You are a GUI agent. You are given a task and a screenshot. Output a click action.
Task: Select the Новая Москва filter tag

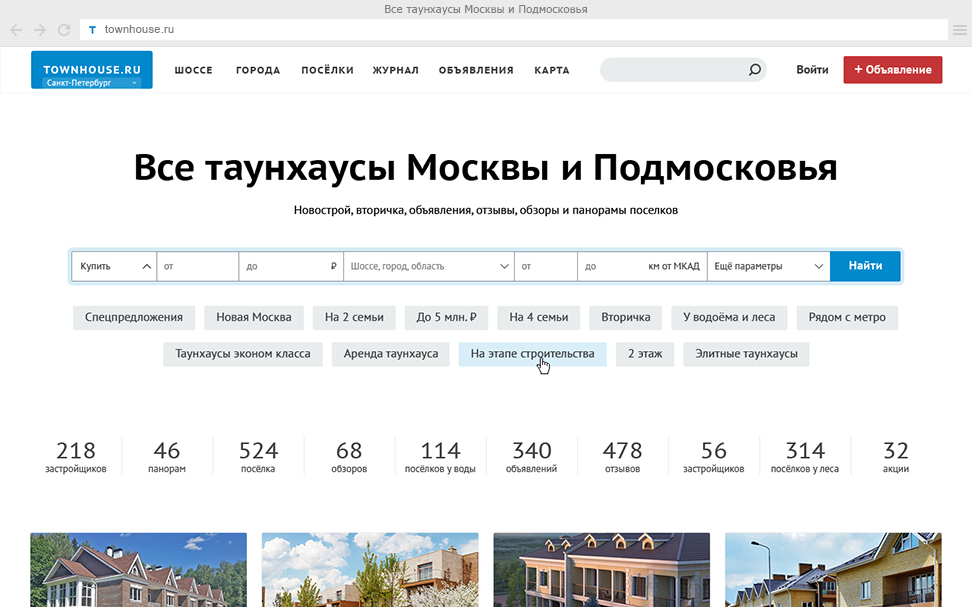pos(254,318)
